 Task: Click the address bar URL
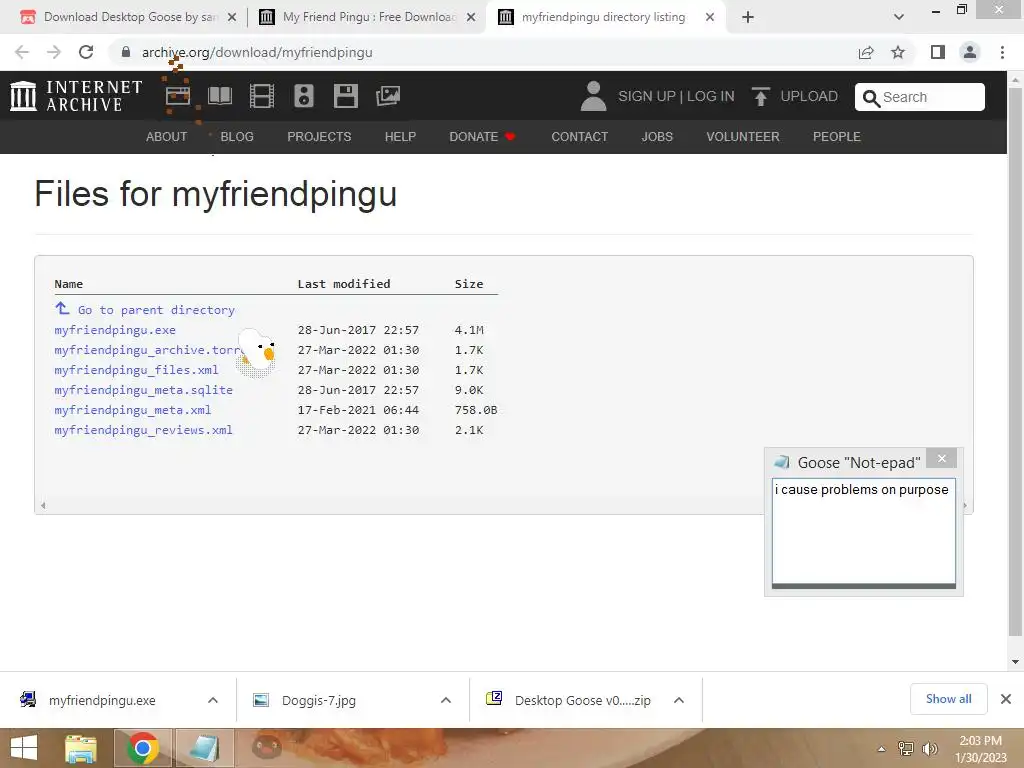[x=257, y=52]
